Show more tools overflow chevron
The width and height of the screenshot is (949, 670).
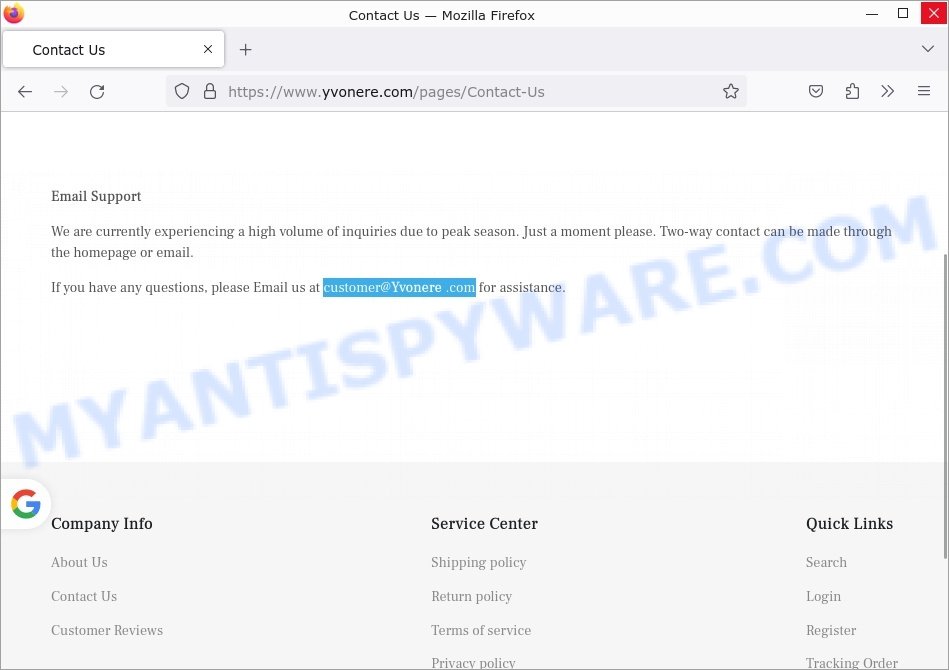(887, 91)
